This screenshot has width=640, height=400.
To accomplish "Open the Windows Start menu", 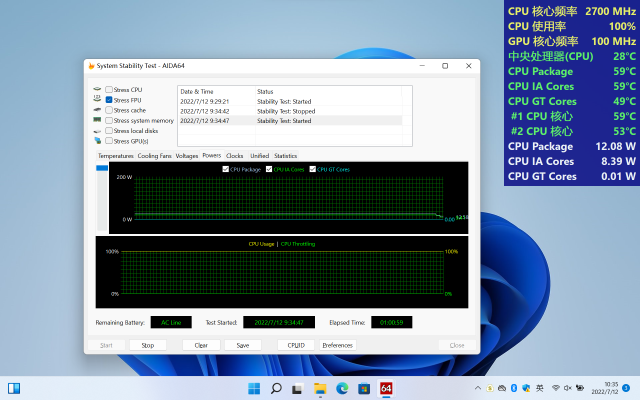I will coord(254,388).
